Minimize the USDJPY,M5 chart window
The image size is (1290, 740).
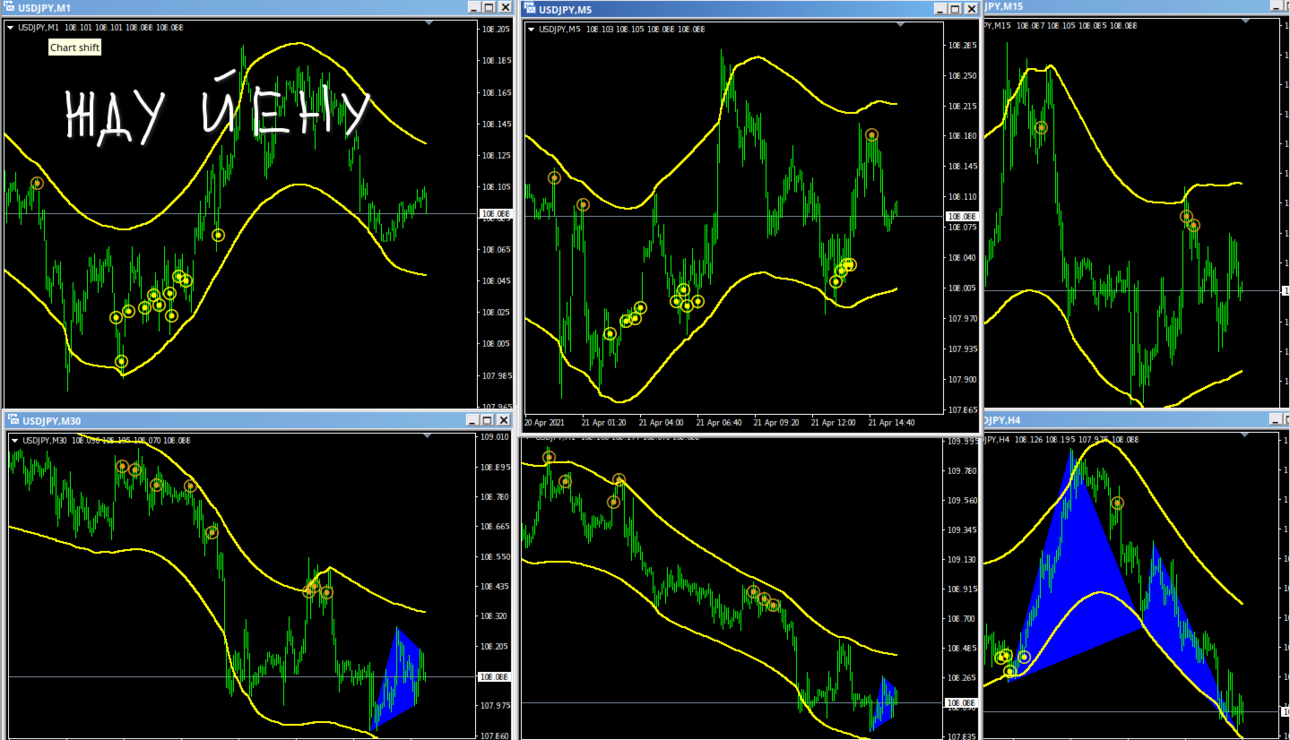click(x=940, y=9)
